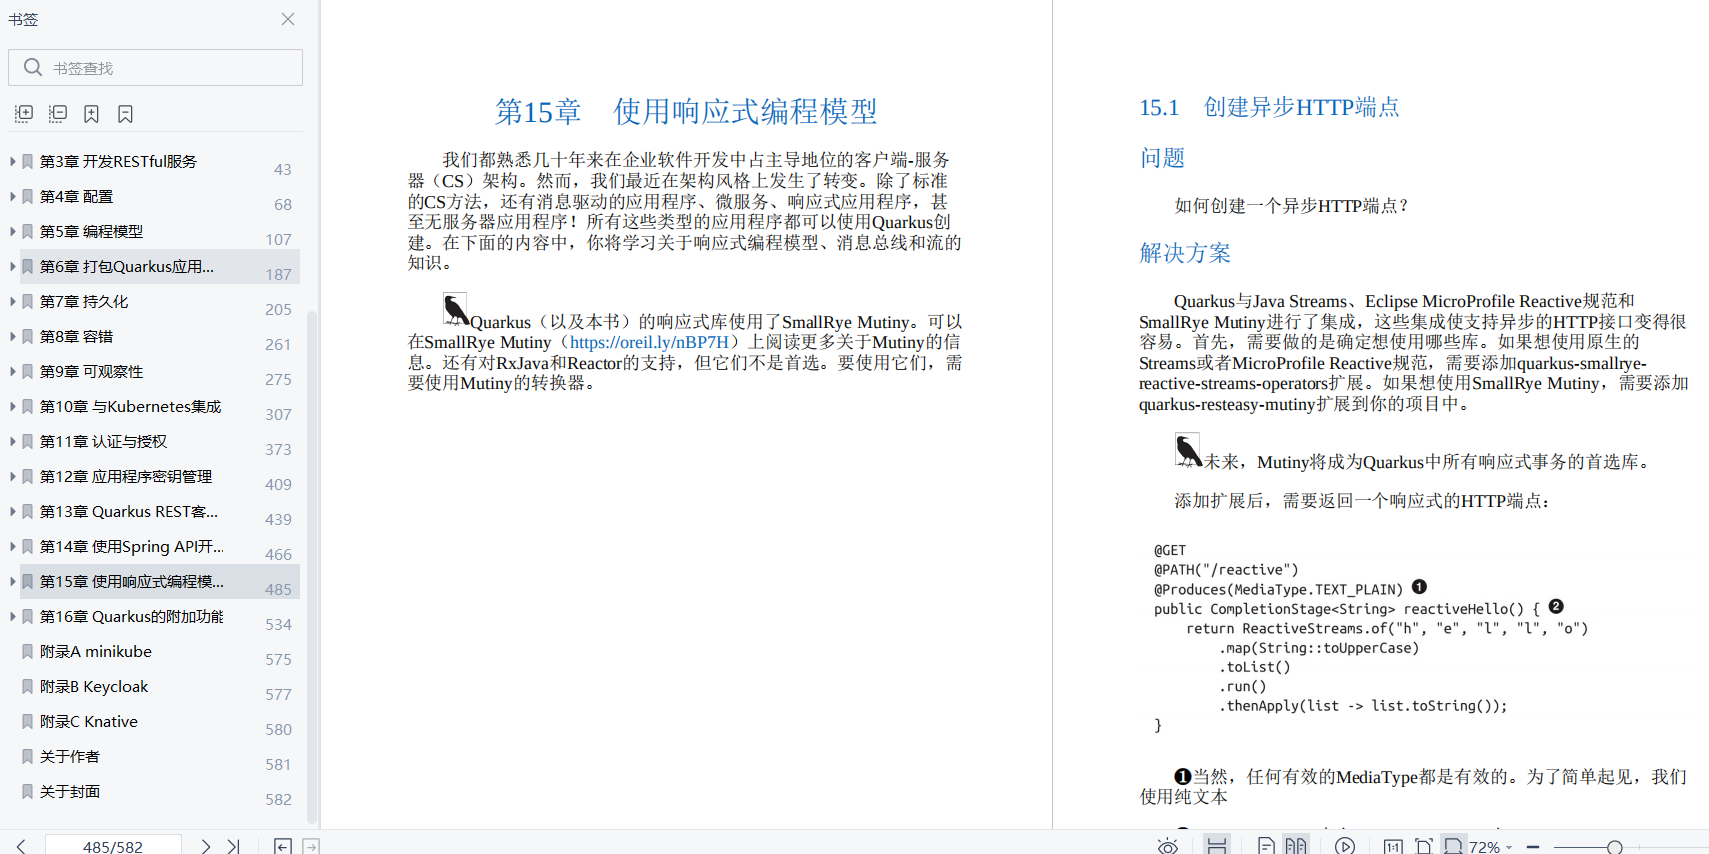Jump to 附录A minikube bookmark
The height and width of the screenshot is (854, 1709).
tap(96, 651)
